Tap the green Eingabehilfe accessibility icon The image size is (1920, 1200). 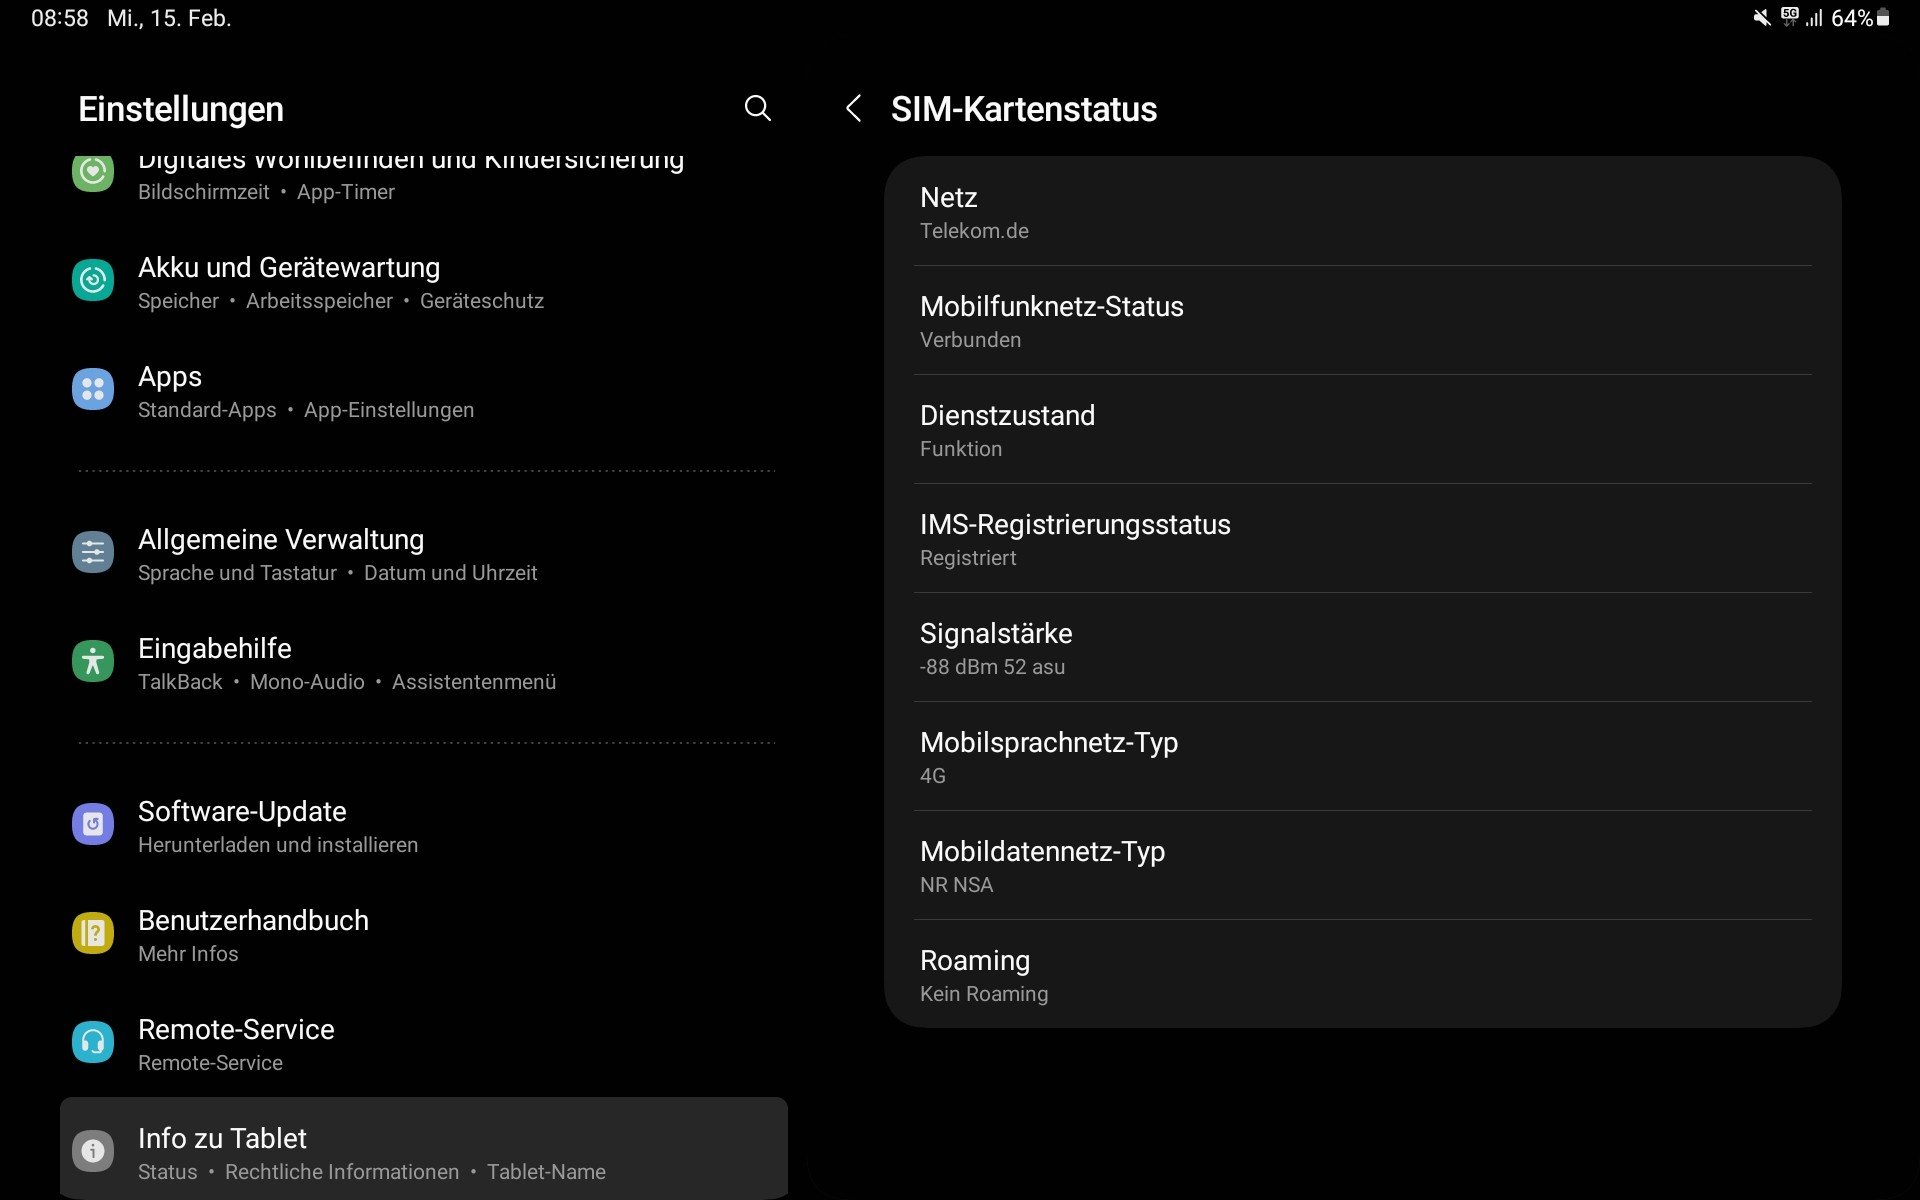tap(93, 661)
